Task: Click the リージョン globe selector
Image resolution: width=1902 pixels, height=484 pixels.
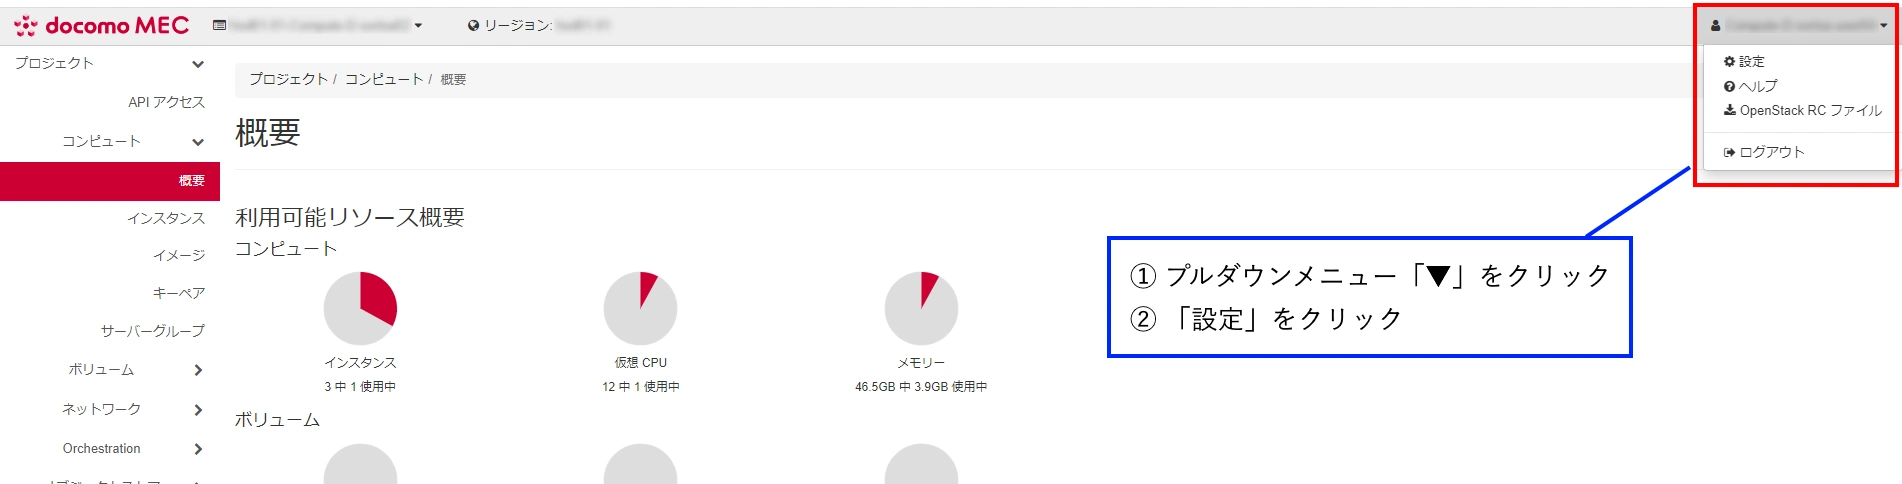Action: 539,25
